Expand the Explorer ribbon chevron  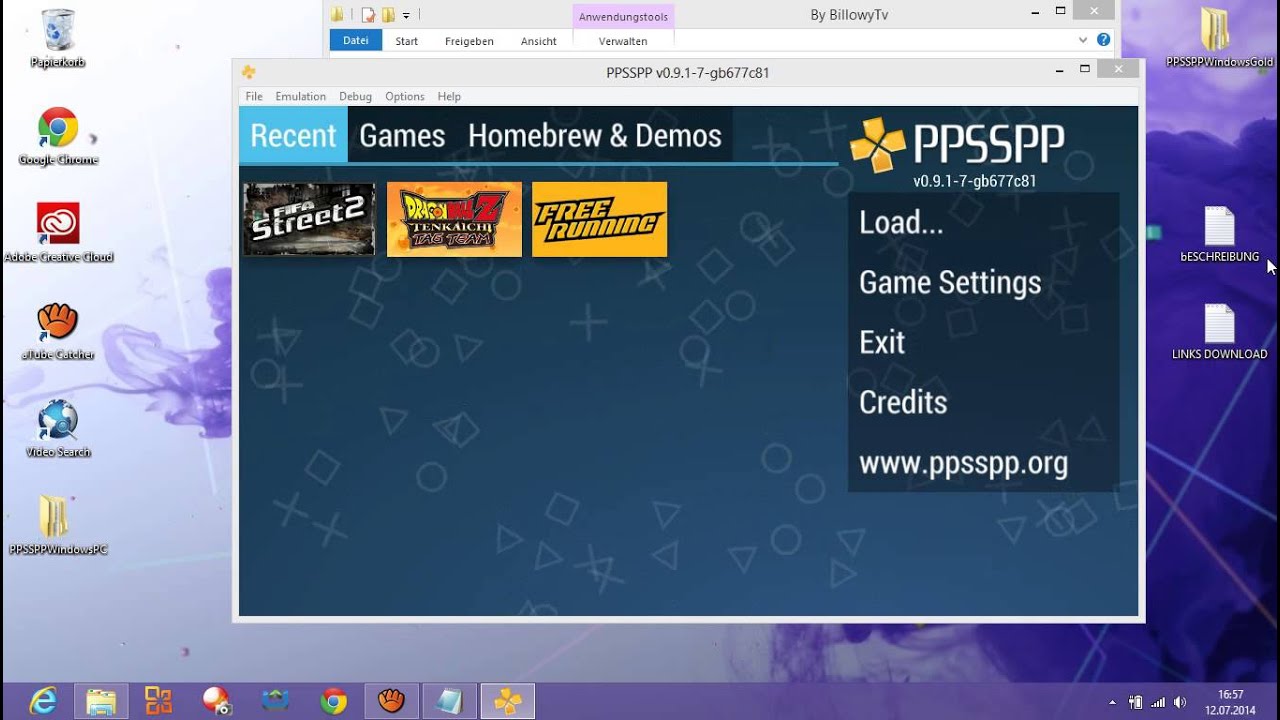(x=1083, y=40)
